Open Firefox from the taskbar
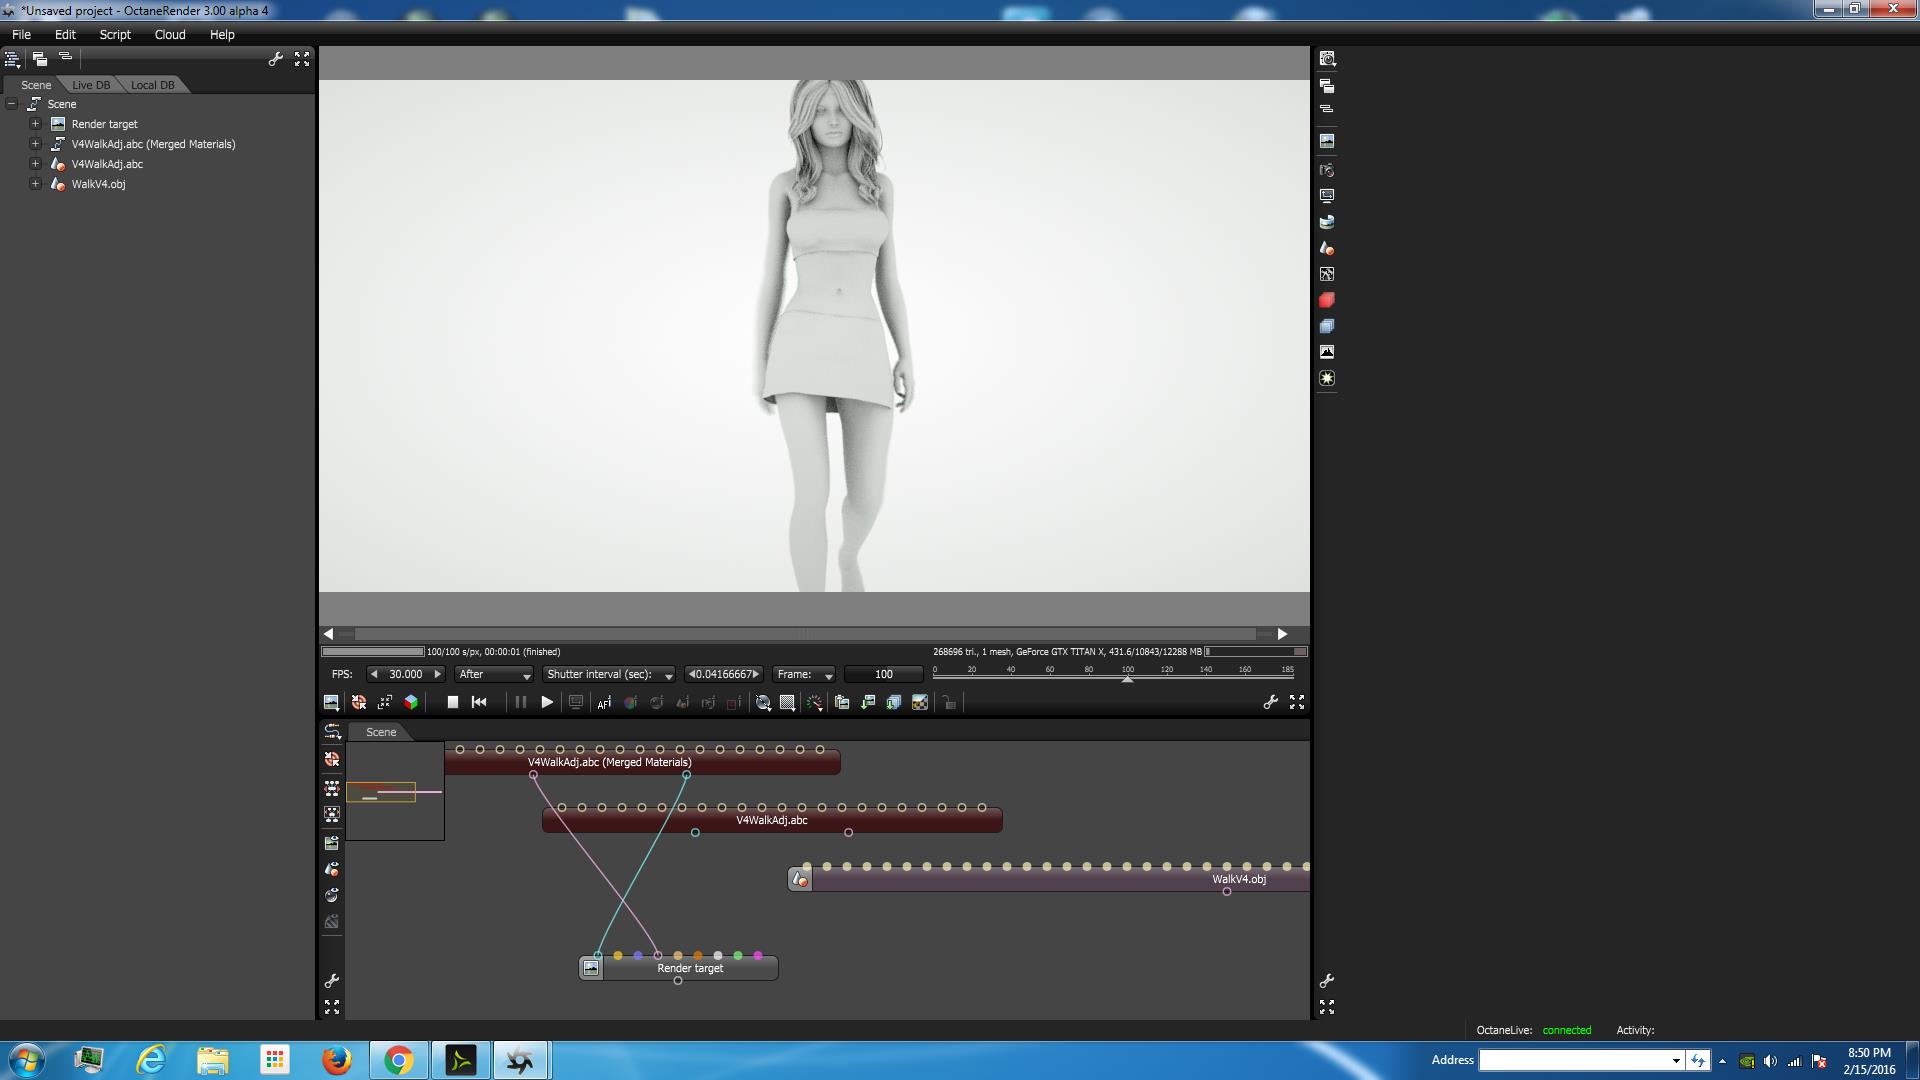 336,1060
